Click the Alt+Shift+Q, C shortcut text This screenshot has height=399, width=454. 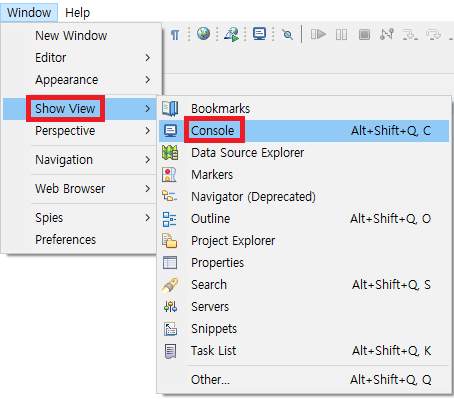pos(391,131)
